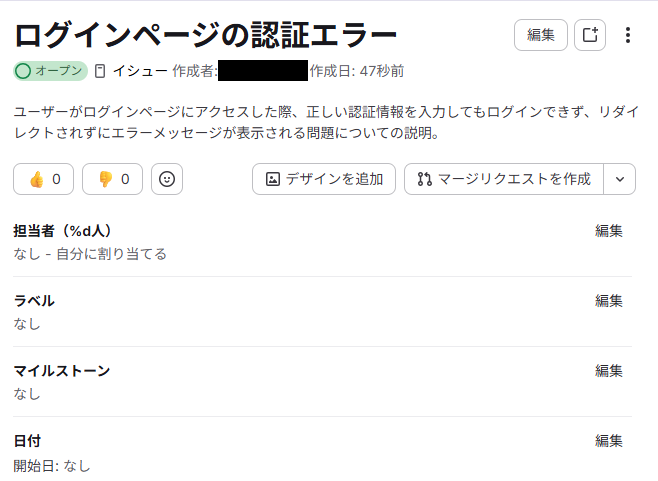Expand the マージリクエストを作成 dropdown arrow
The height and width of the screenshot is (481, 658).
click(x=620, y=179)
